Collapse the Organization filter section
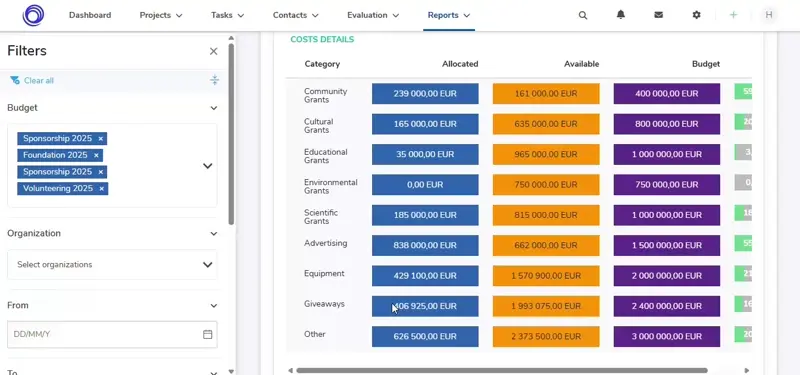 point(214,234)
